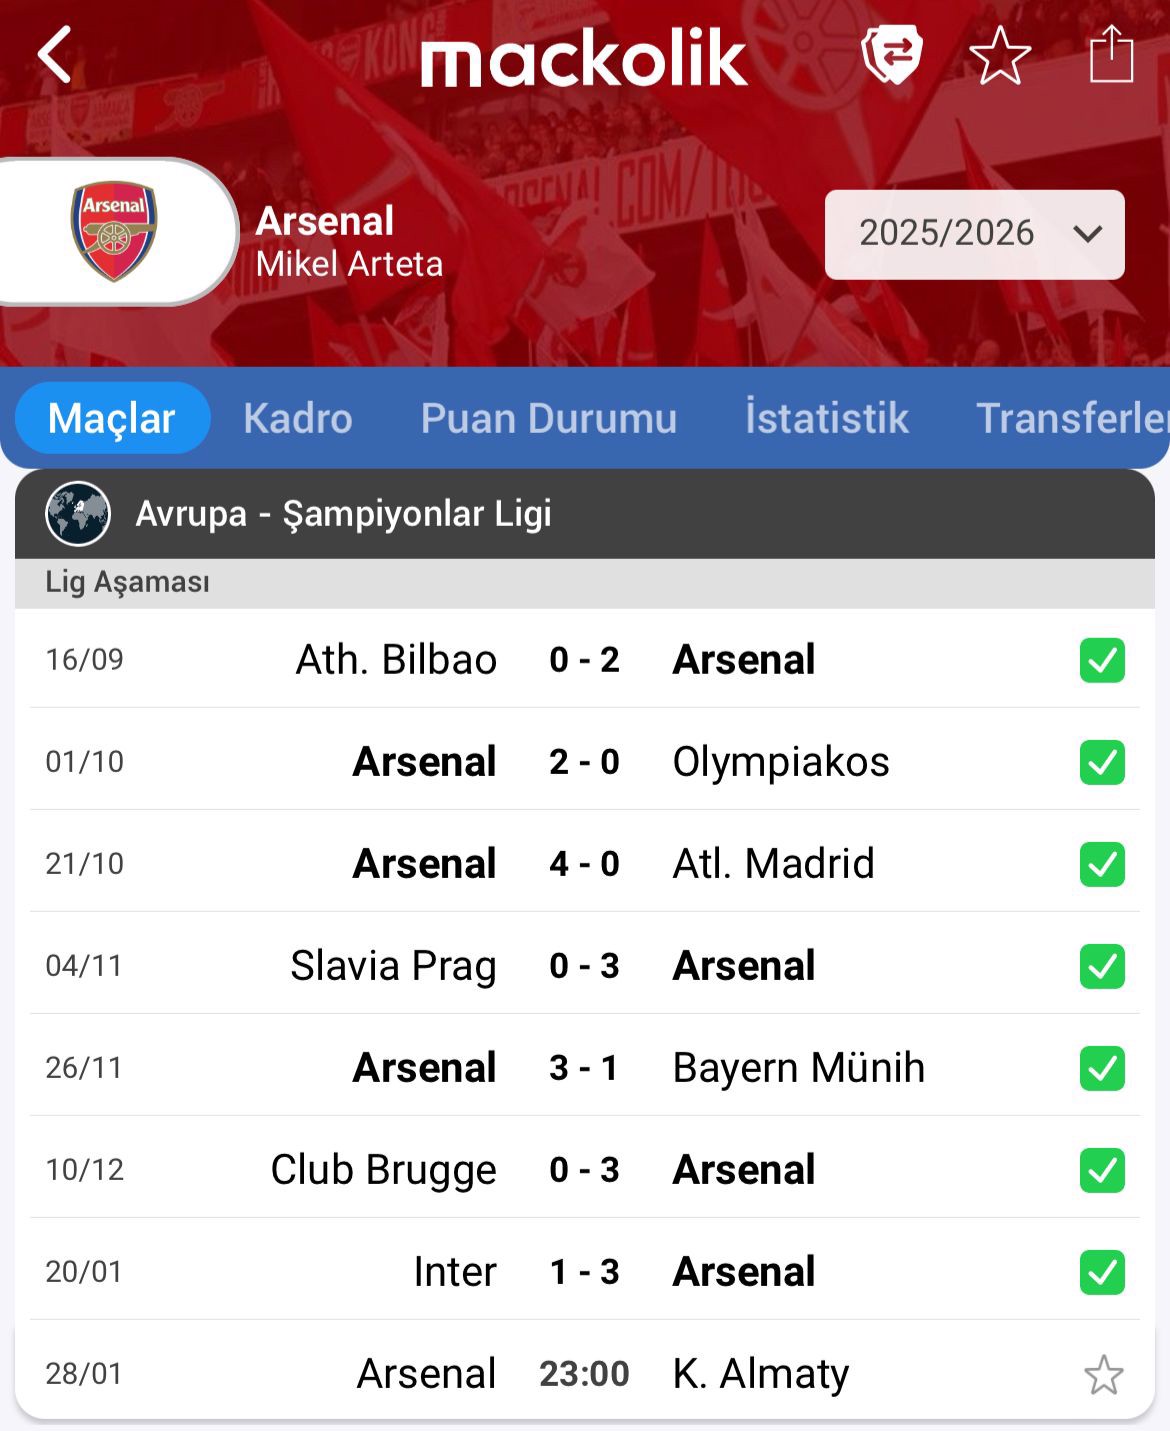Image resolution: width=1170 pixels, height=1431 pixels.
Task: Open the 2025/2026 season dropdown
Action: pyautogui.click(x=974, y=234)
